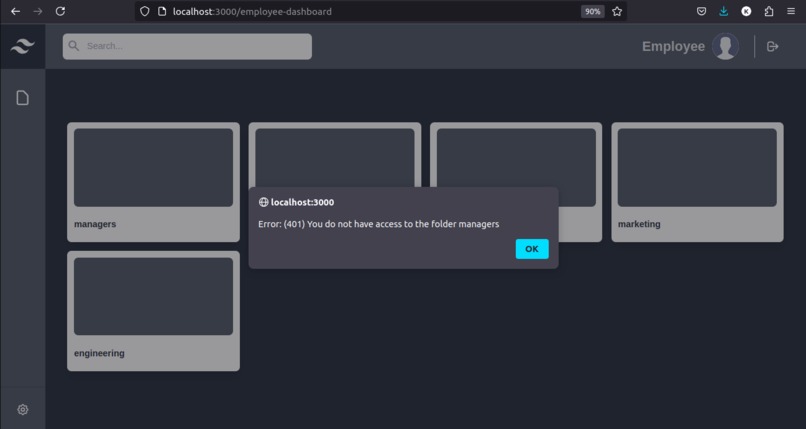Click the magnifier icon in the search box
The height and width of the screenshot is (429, 806).
click(x=74, y=46)
